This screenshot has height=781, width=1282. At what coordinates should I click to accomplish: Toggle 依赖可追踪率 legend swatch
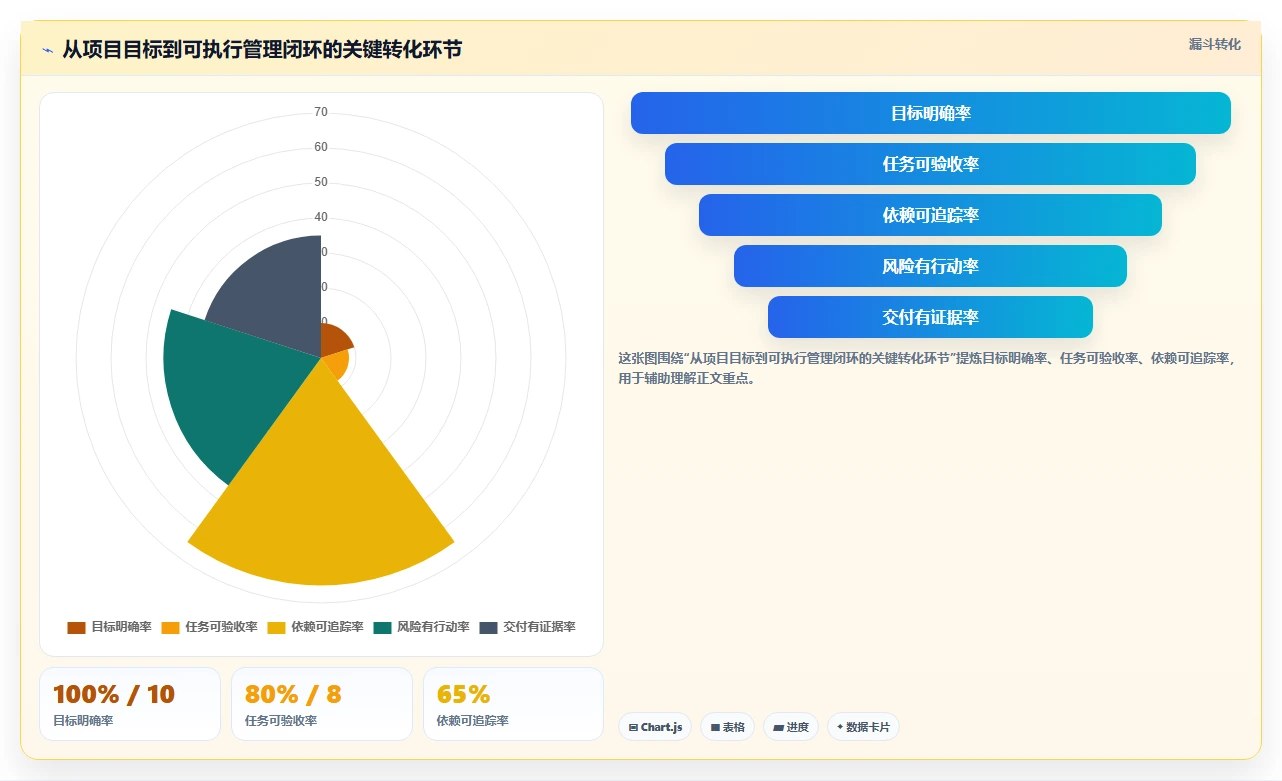[x=276, y=627]
